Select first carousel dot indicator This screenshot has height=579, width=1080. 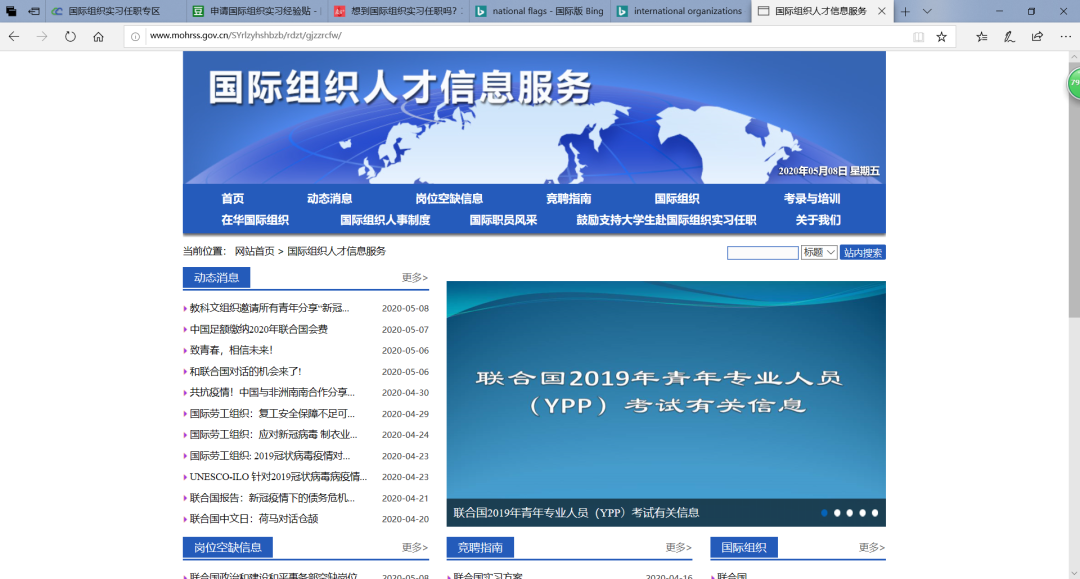tap(825, 513)
